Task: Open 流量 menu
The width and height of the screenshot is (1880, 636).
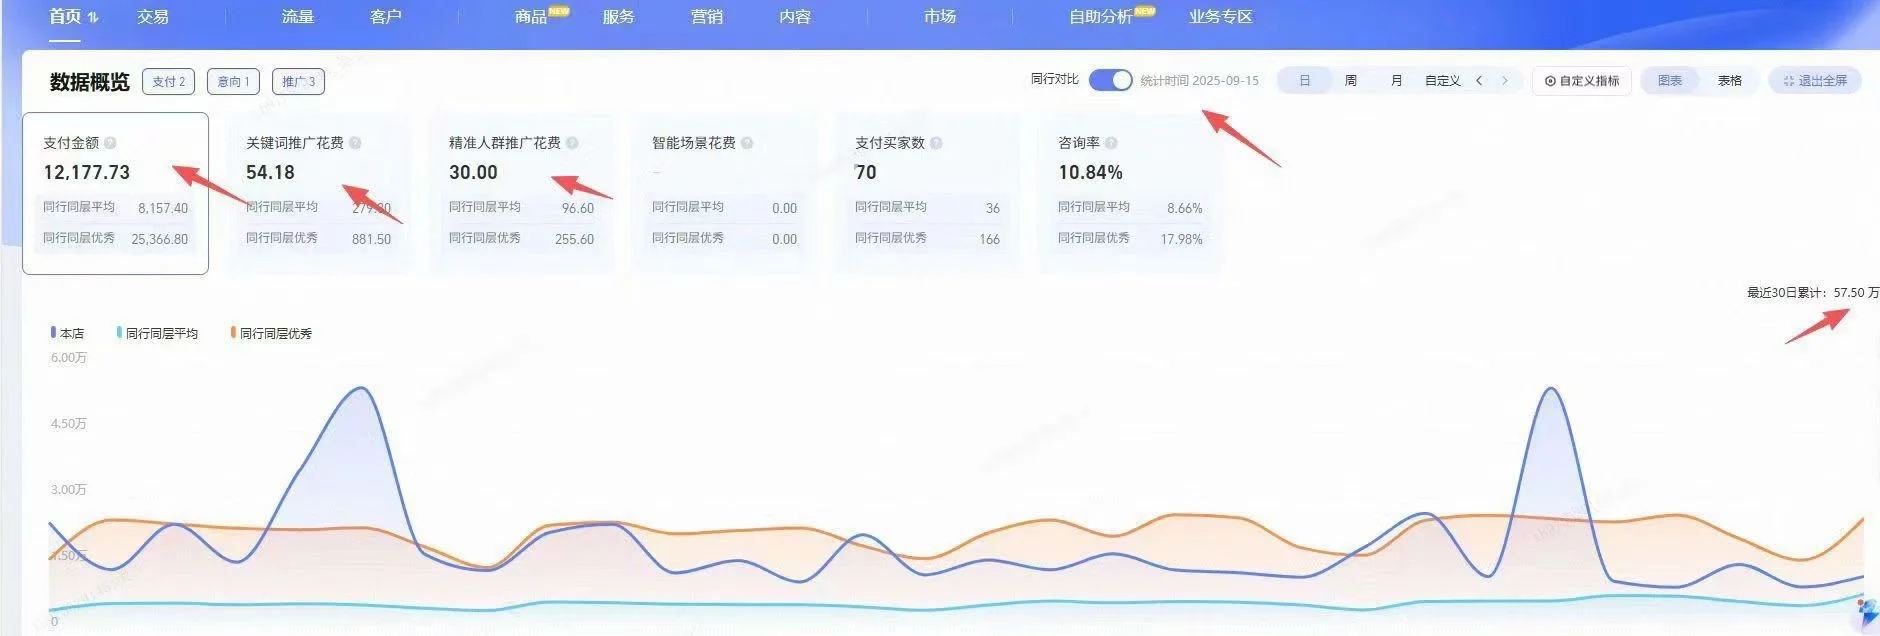Action: click(298, 17)
